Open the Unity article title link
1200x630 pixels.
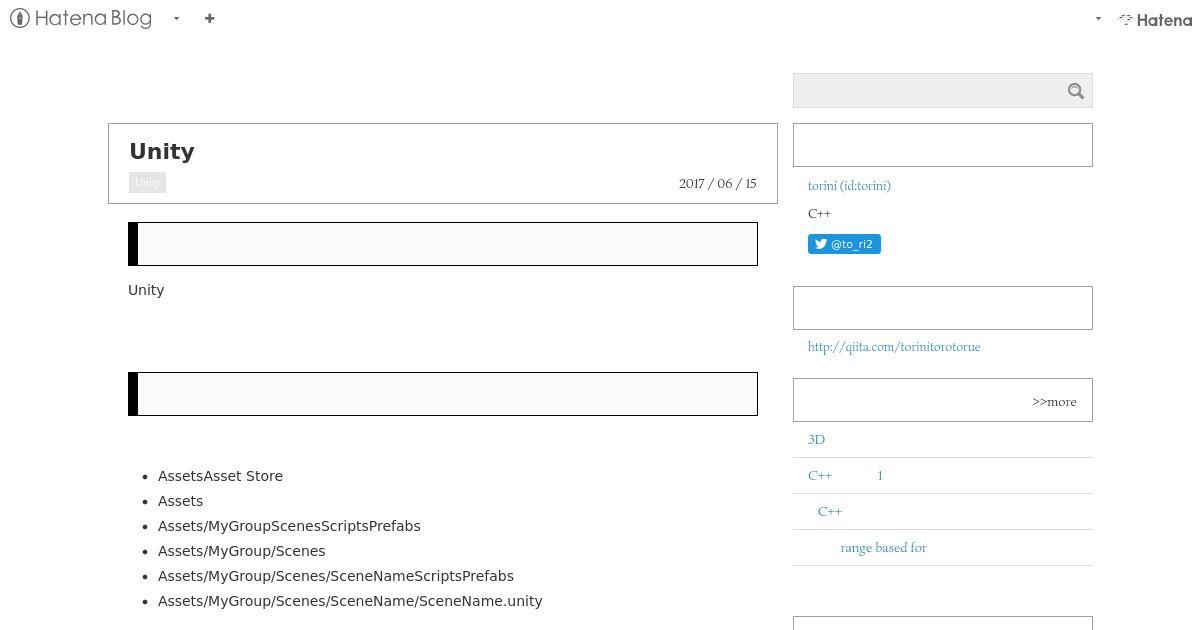point(162,151)
